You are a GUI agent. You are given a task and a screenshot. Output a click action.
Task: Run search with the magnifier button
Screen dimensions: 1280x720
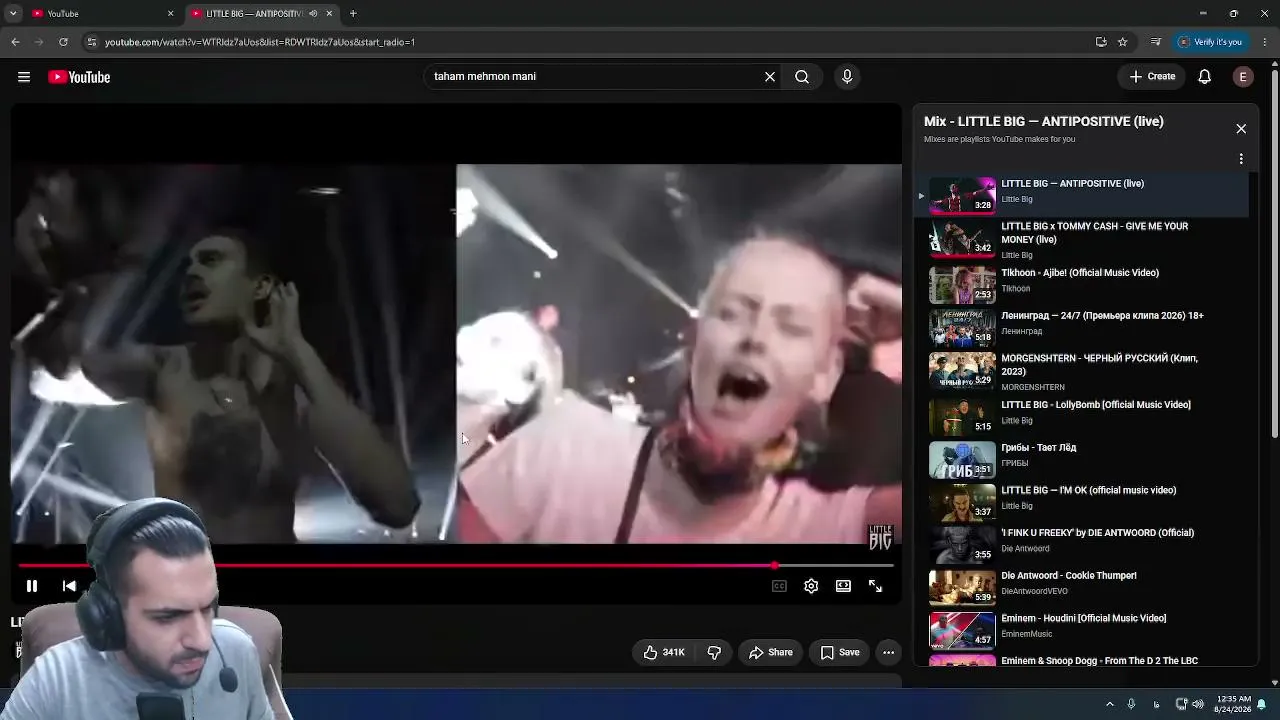(x=802, y=77)
